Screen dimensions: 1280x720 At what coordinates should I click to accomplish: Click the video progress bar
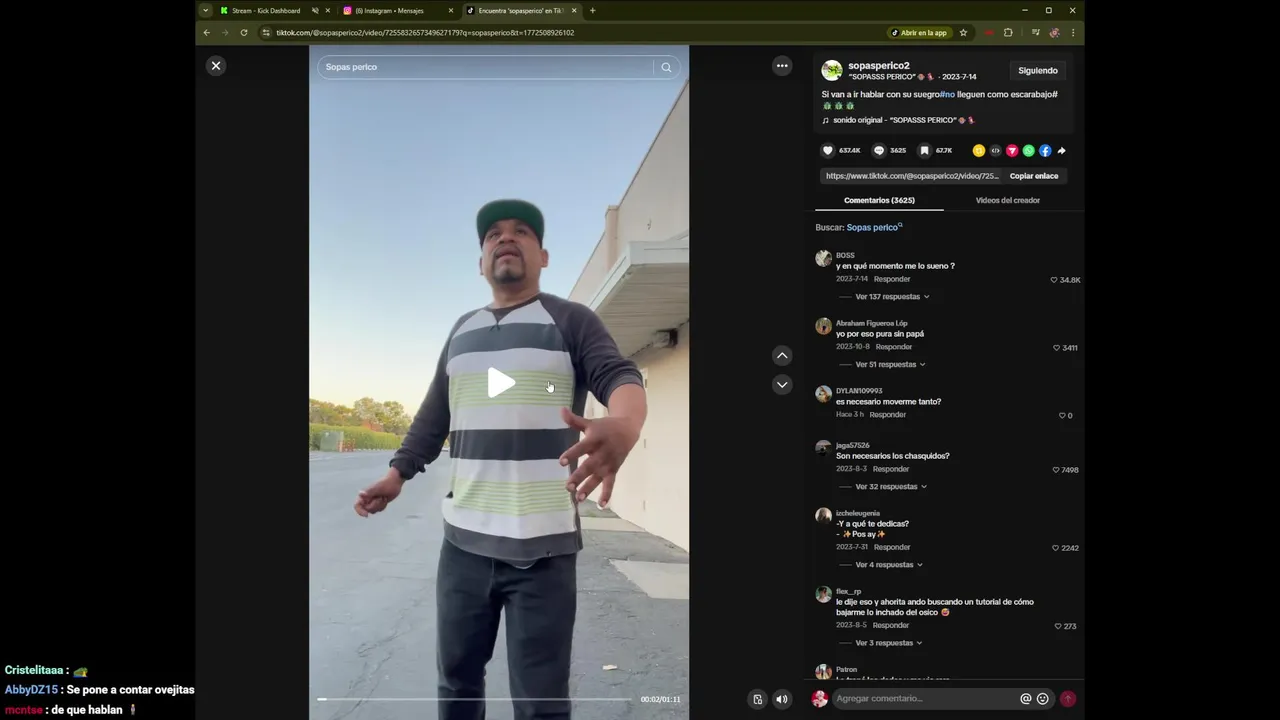475,699
